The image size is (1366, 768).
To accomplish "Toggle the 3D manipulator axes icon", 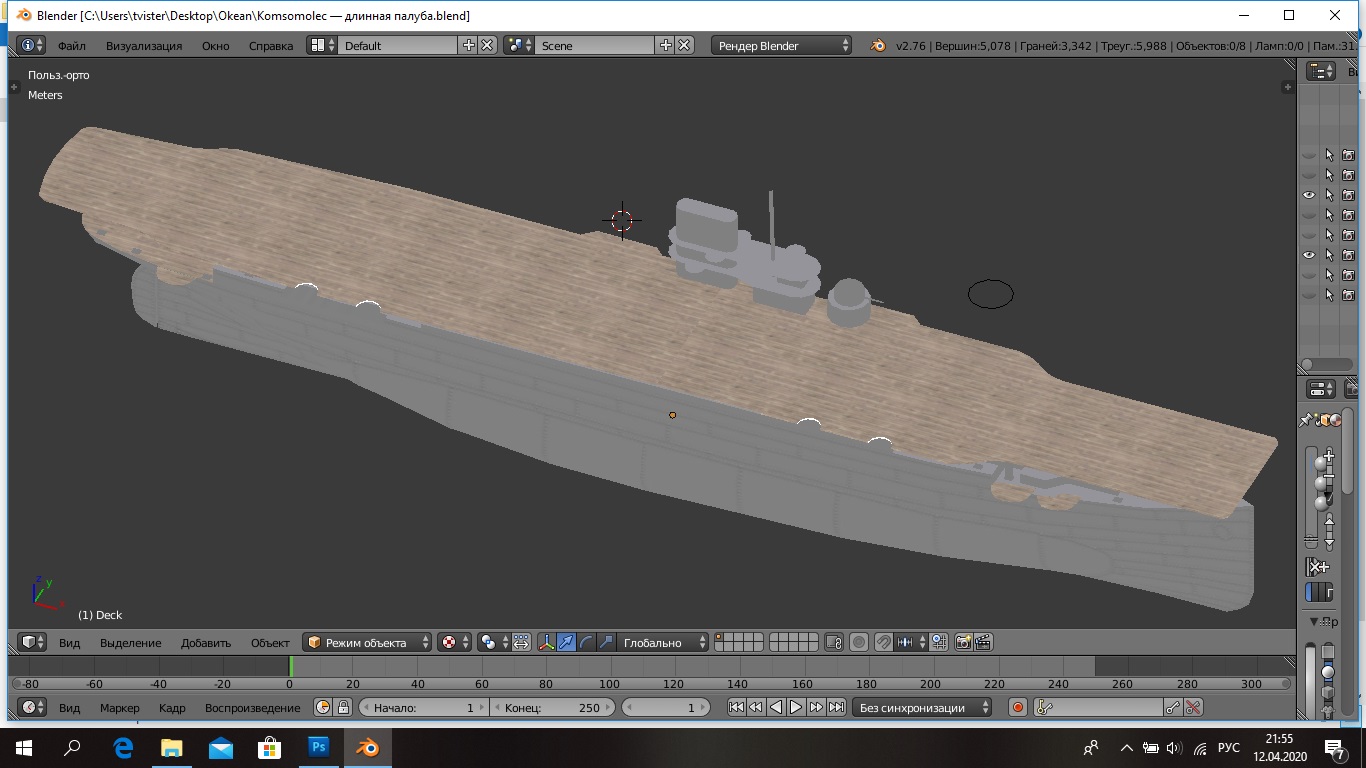I will pyautogui.click(x=546, y=642).
